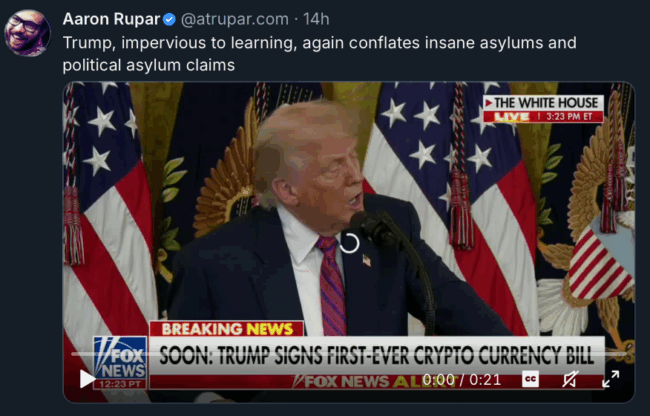Click the post text about asylum claims
The height and width of the screenshot is (416, 650).
[x=319, y=54]
